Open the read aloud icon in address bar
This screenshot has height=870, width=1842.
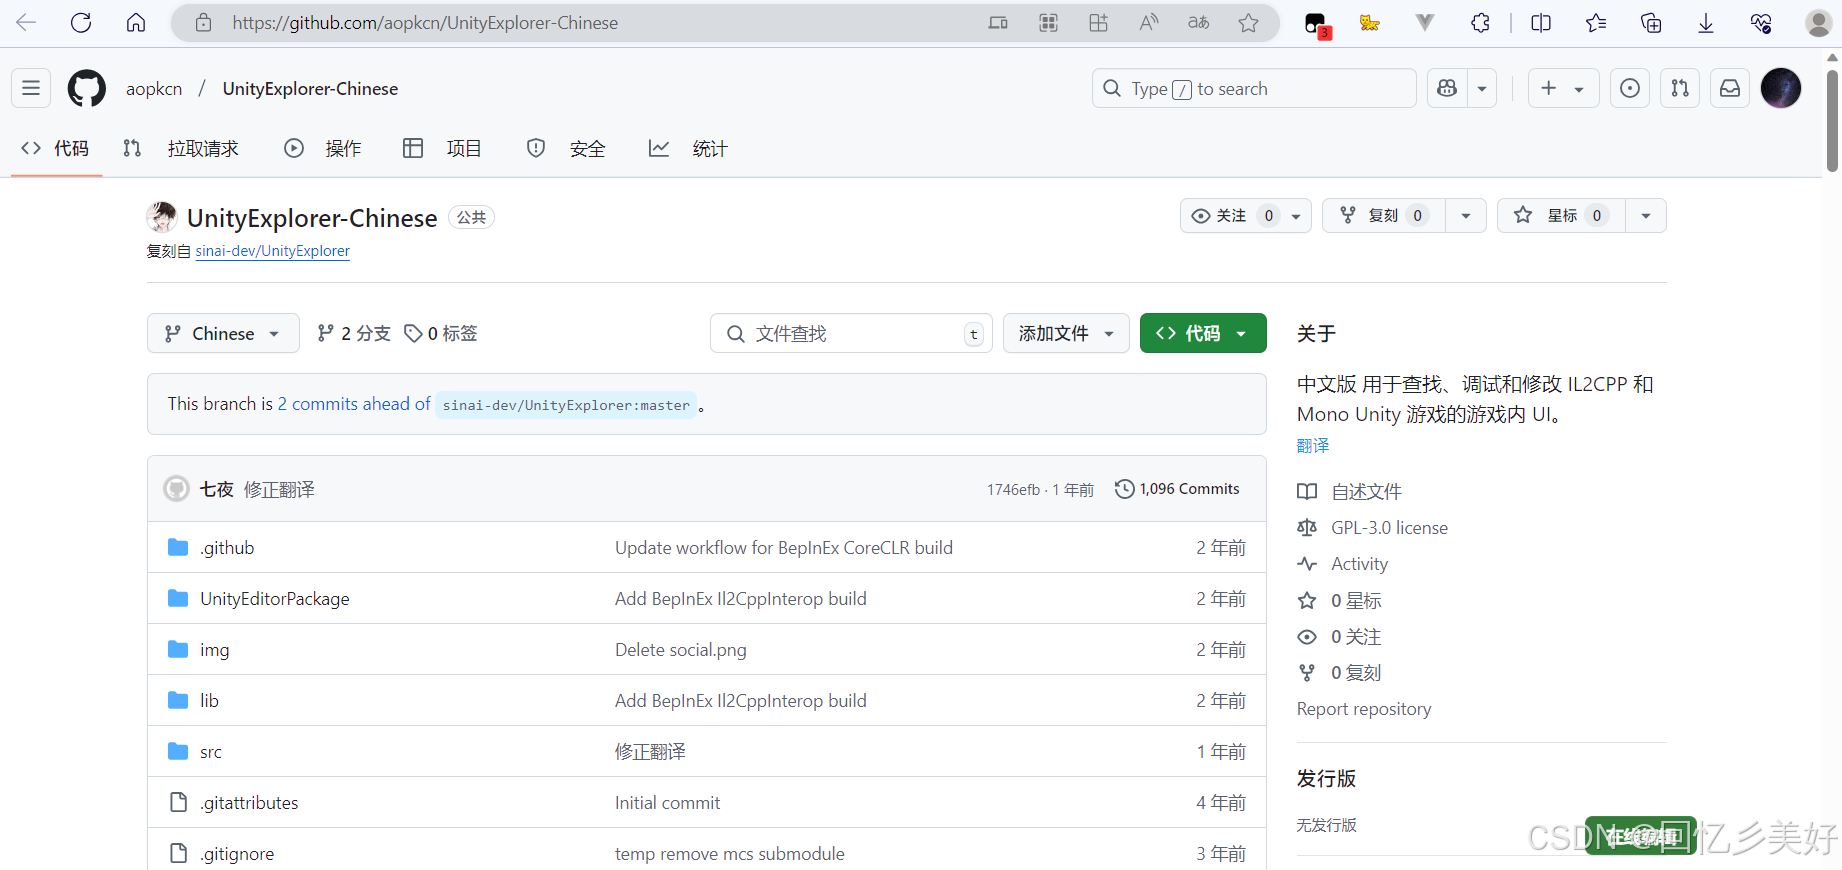[1149, 23]
